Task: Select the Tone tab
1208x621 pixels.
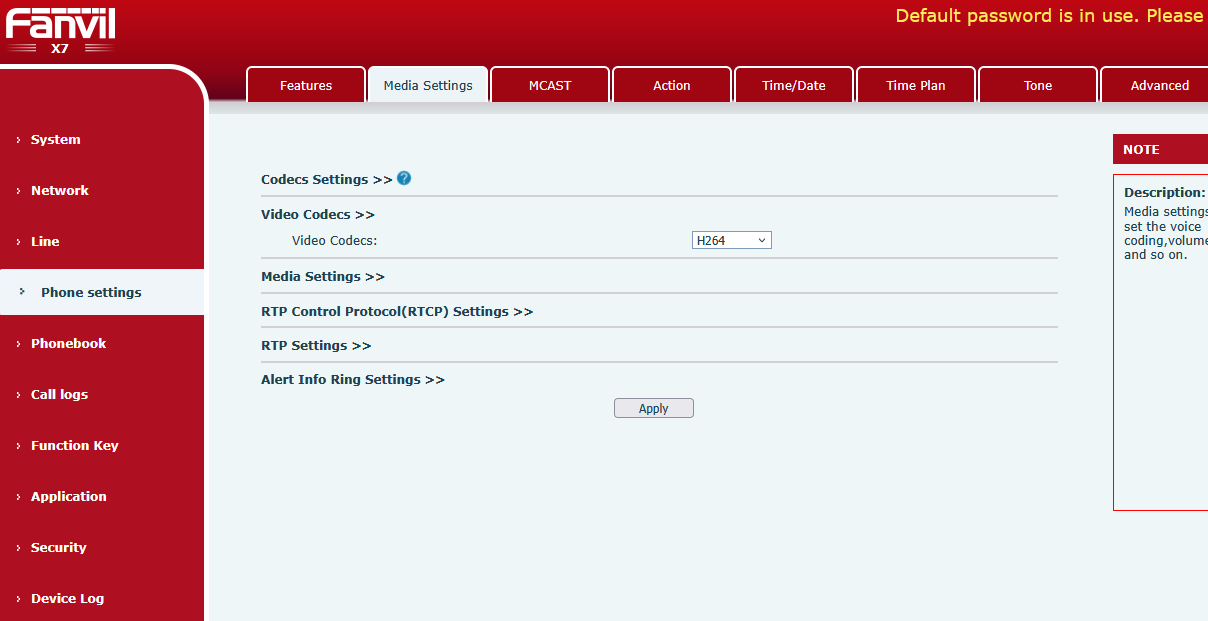Action: pos(1038,86)
